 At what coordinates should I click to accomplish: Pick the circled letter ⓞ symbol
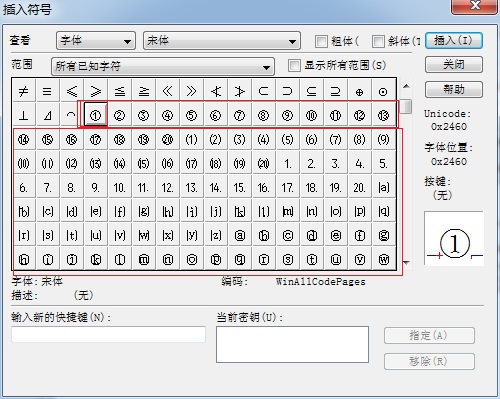tap(191, 259)
